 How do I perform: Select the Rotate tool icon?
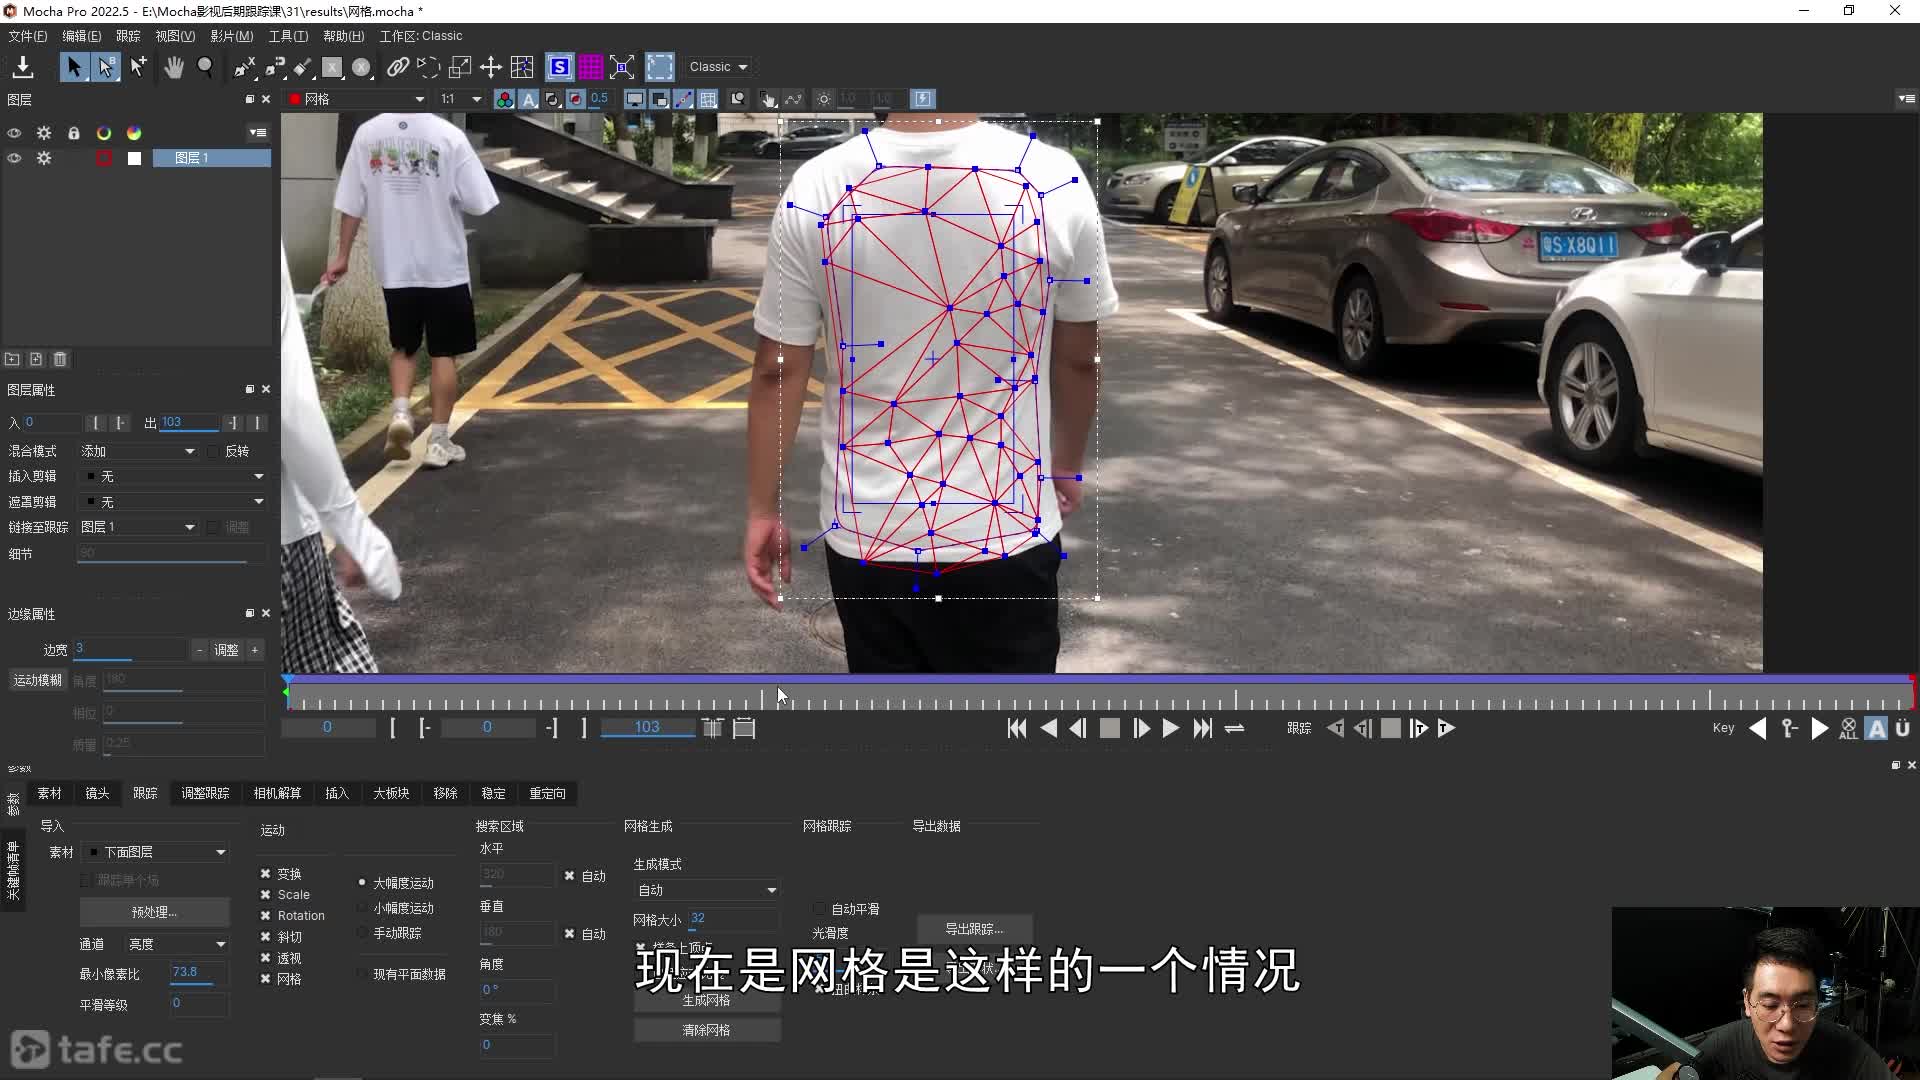pyautogui.click(x=428, y=67)
